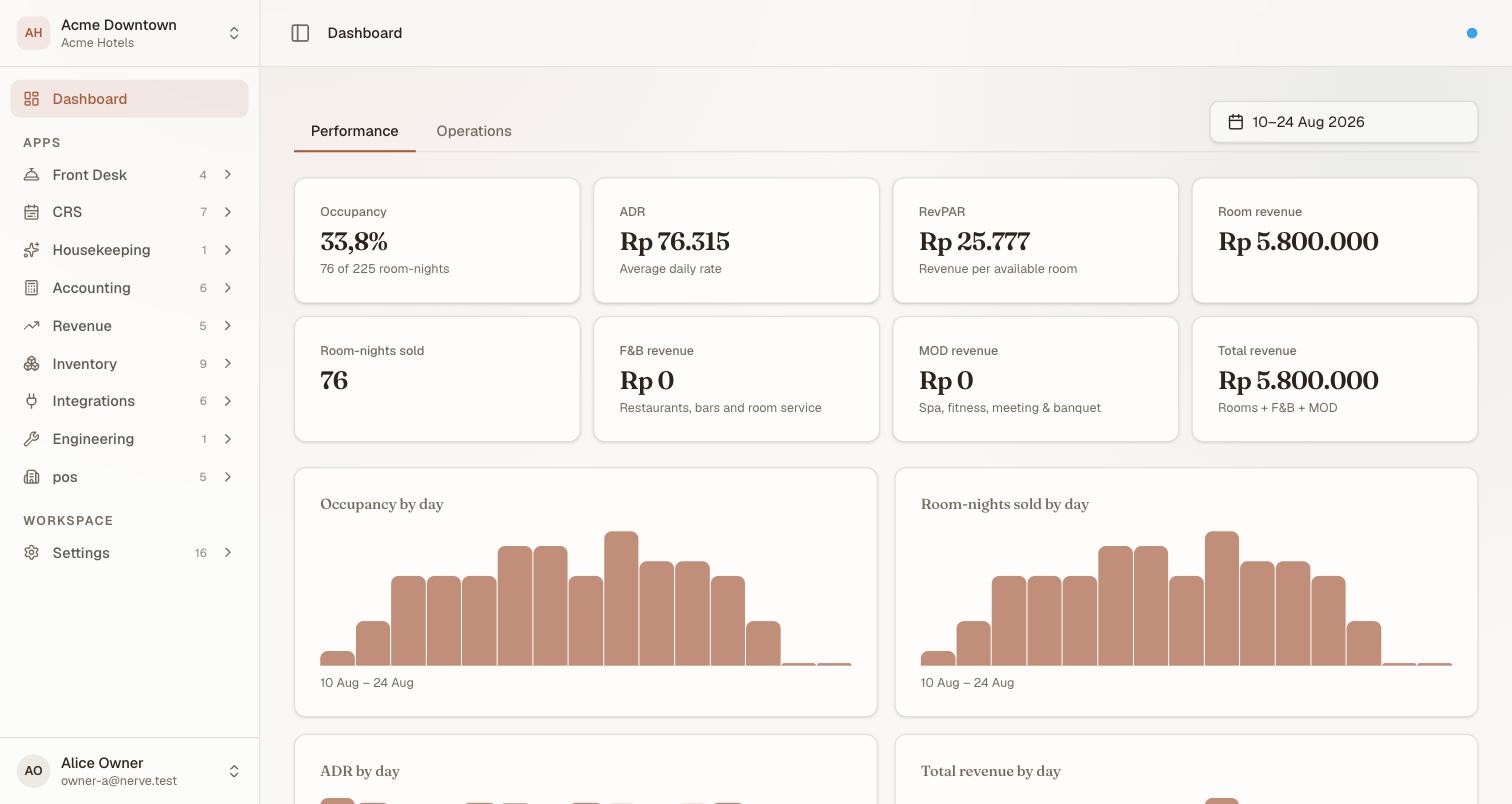Click the Room revenue card
This screenshot has width=1512, height=804.
(1335, 240)
